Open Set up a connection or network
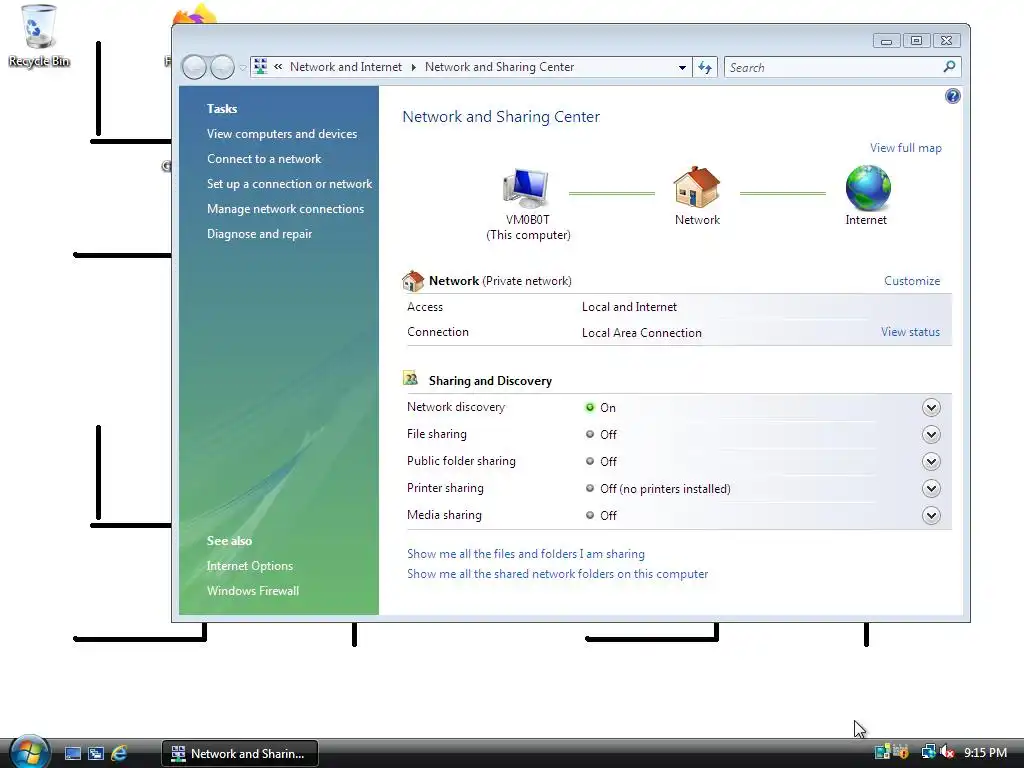This screenshot has width=1024, height=768. pos(289,184)
